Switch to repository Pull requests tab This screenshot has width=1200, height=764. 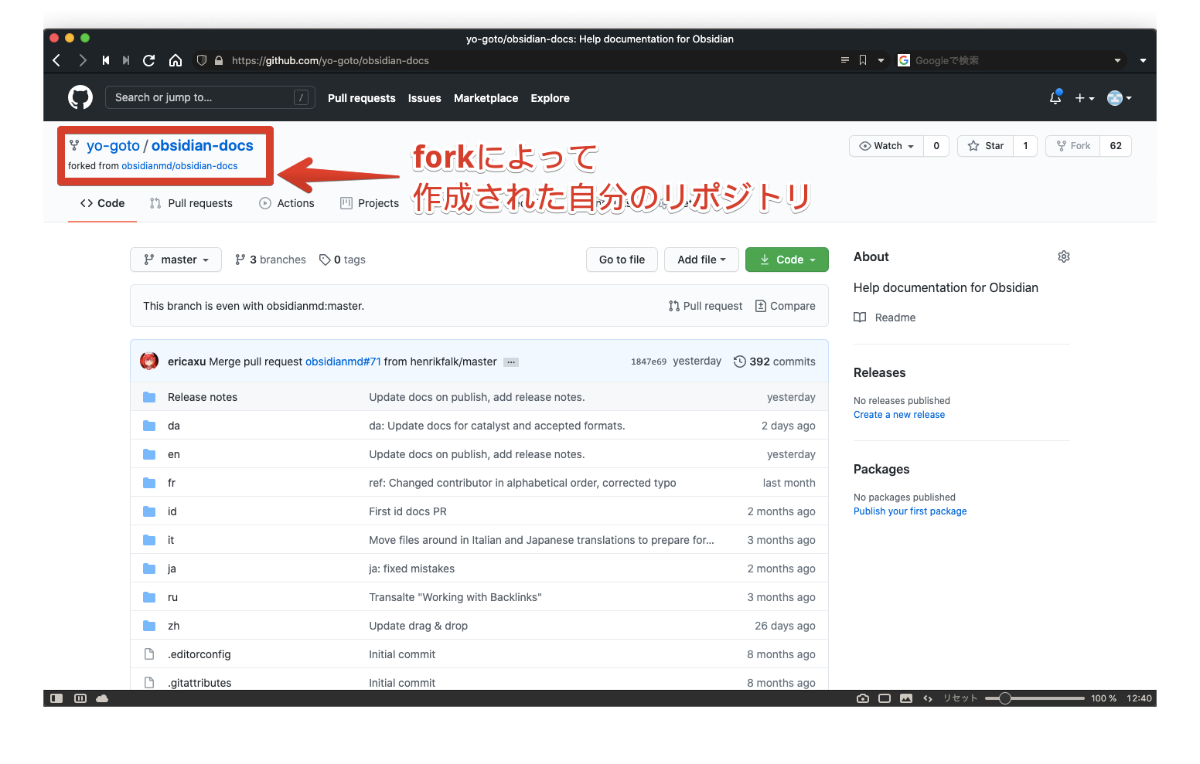(191, 203)
